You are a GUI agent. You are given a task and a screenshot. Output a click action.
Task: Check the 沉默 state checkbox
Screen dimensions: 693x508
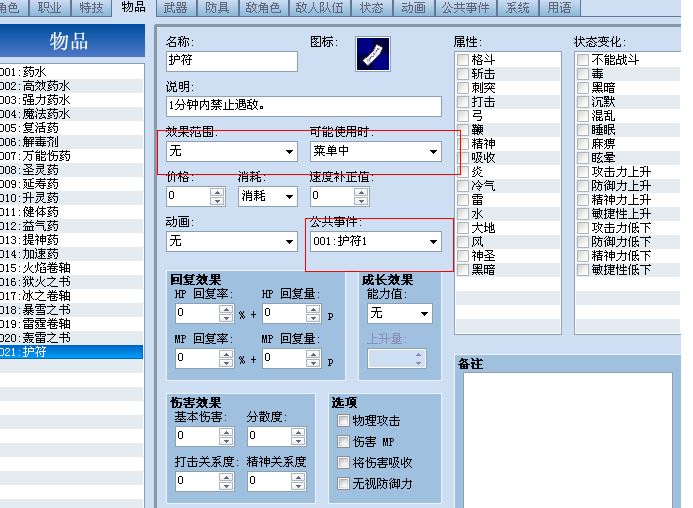tap(583, 102)
